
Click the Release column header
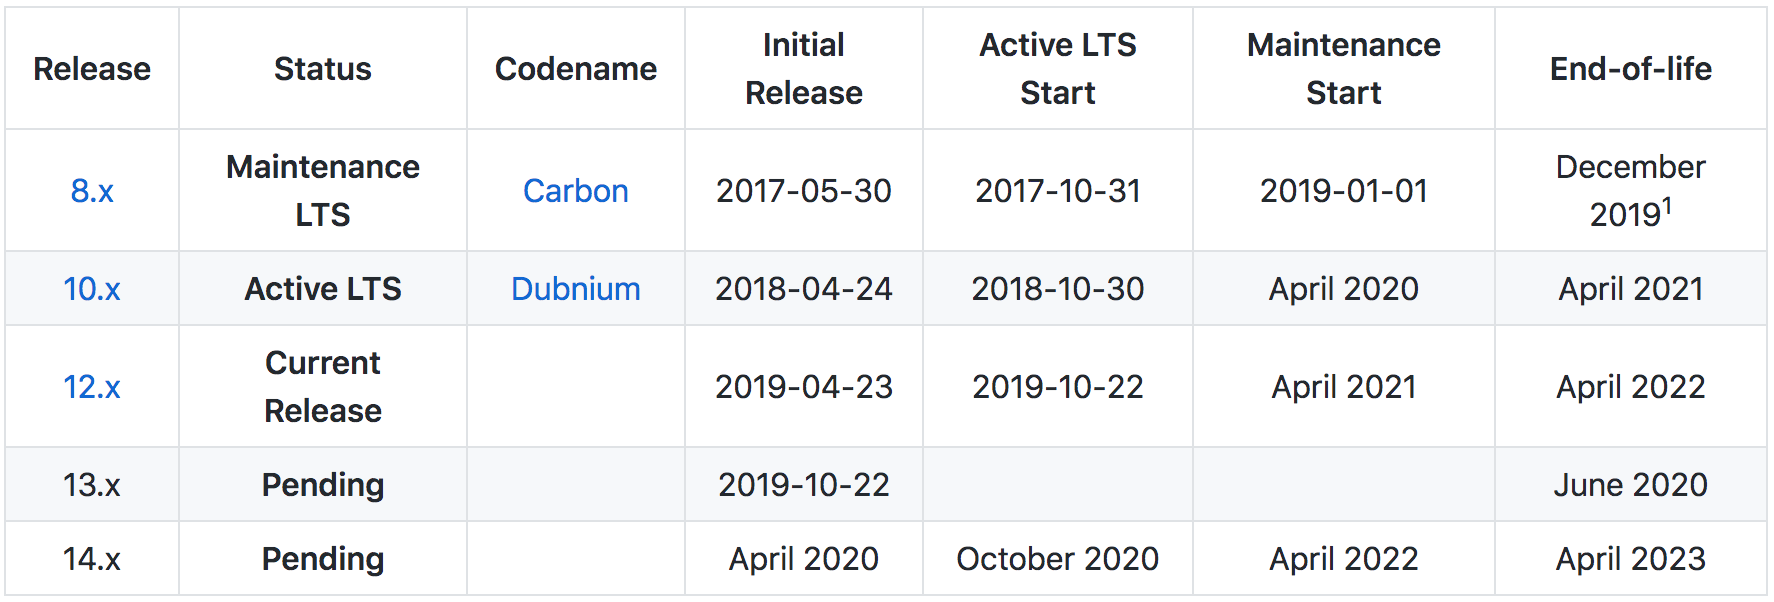[92, 69]
